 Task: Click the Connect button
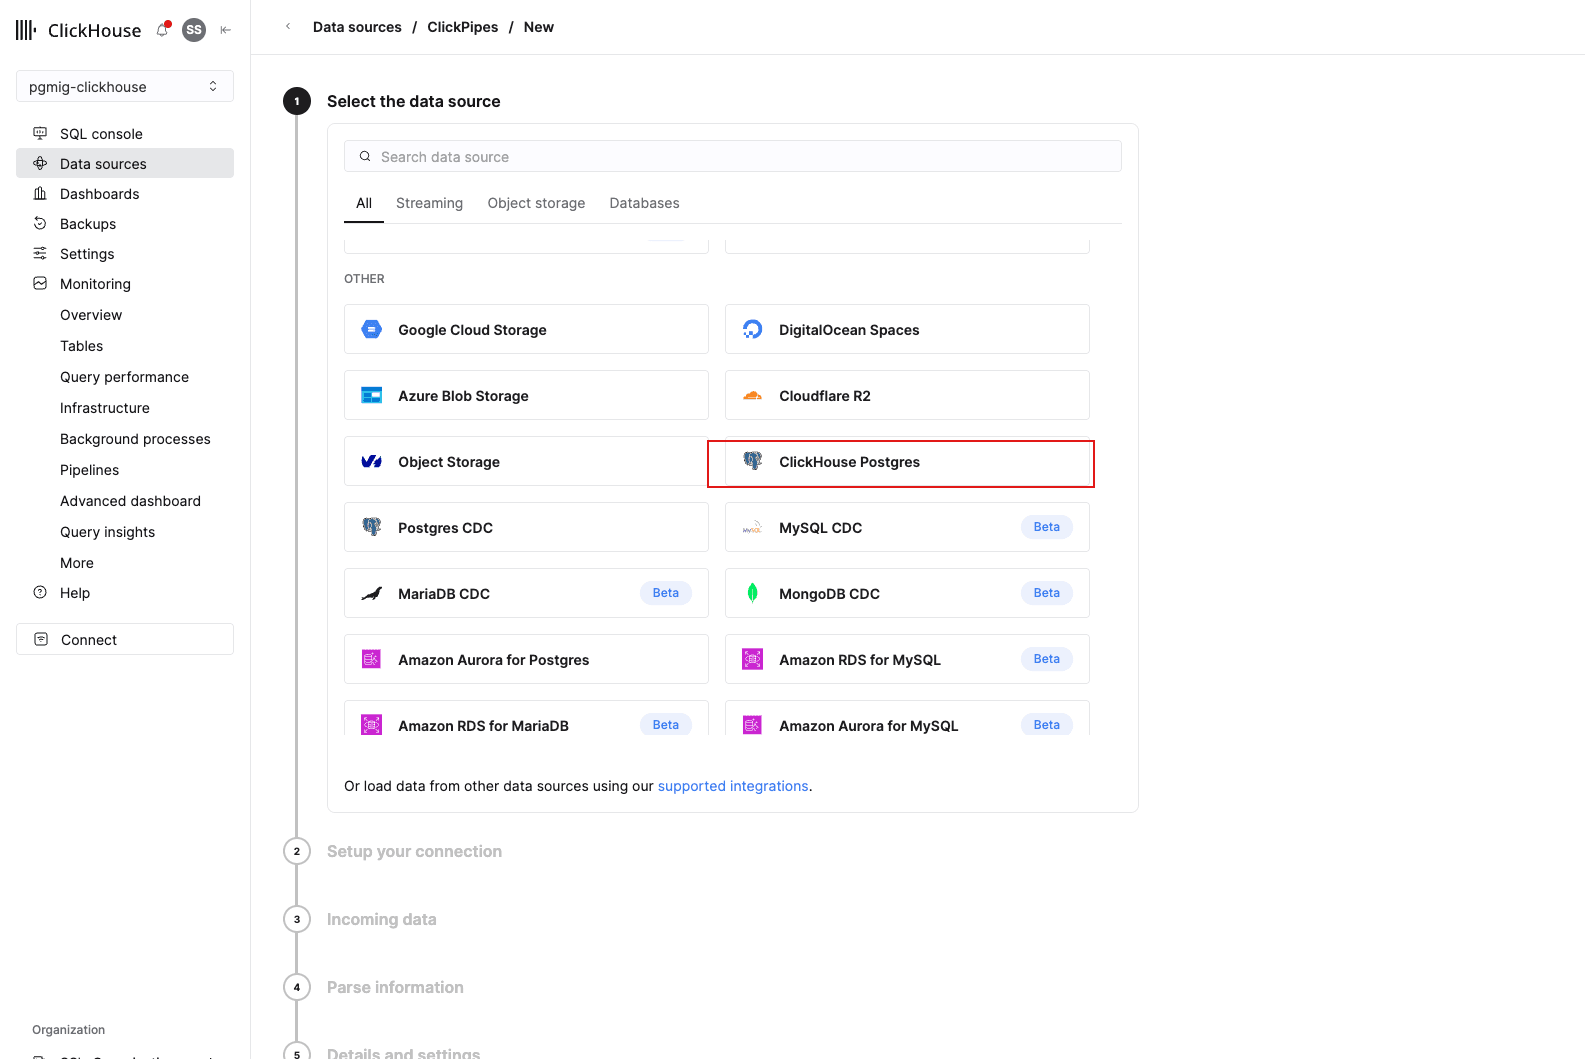point(125,639)
